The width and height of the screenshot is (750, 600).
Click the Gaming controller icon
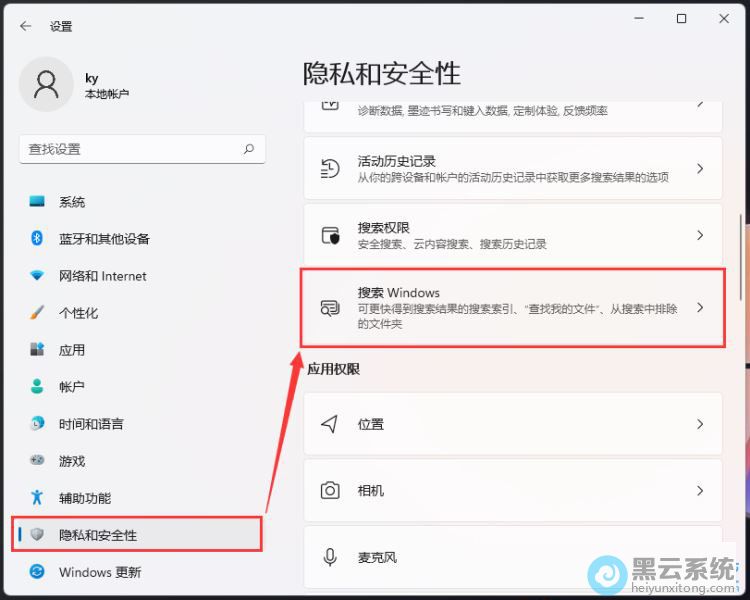click(x=37, y=461)
